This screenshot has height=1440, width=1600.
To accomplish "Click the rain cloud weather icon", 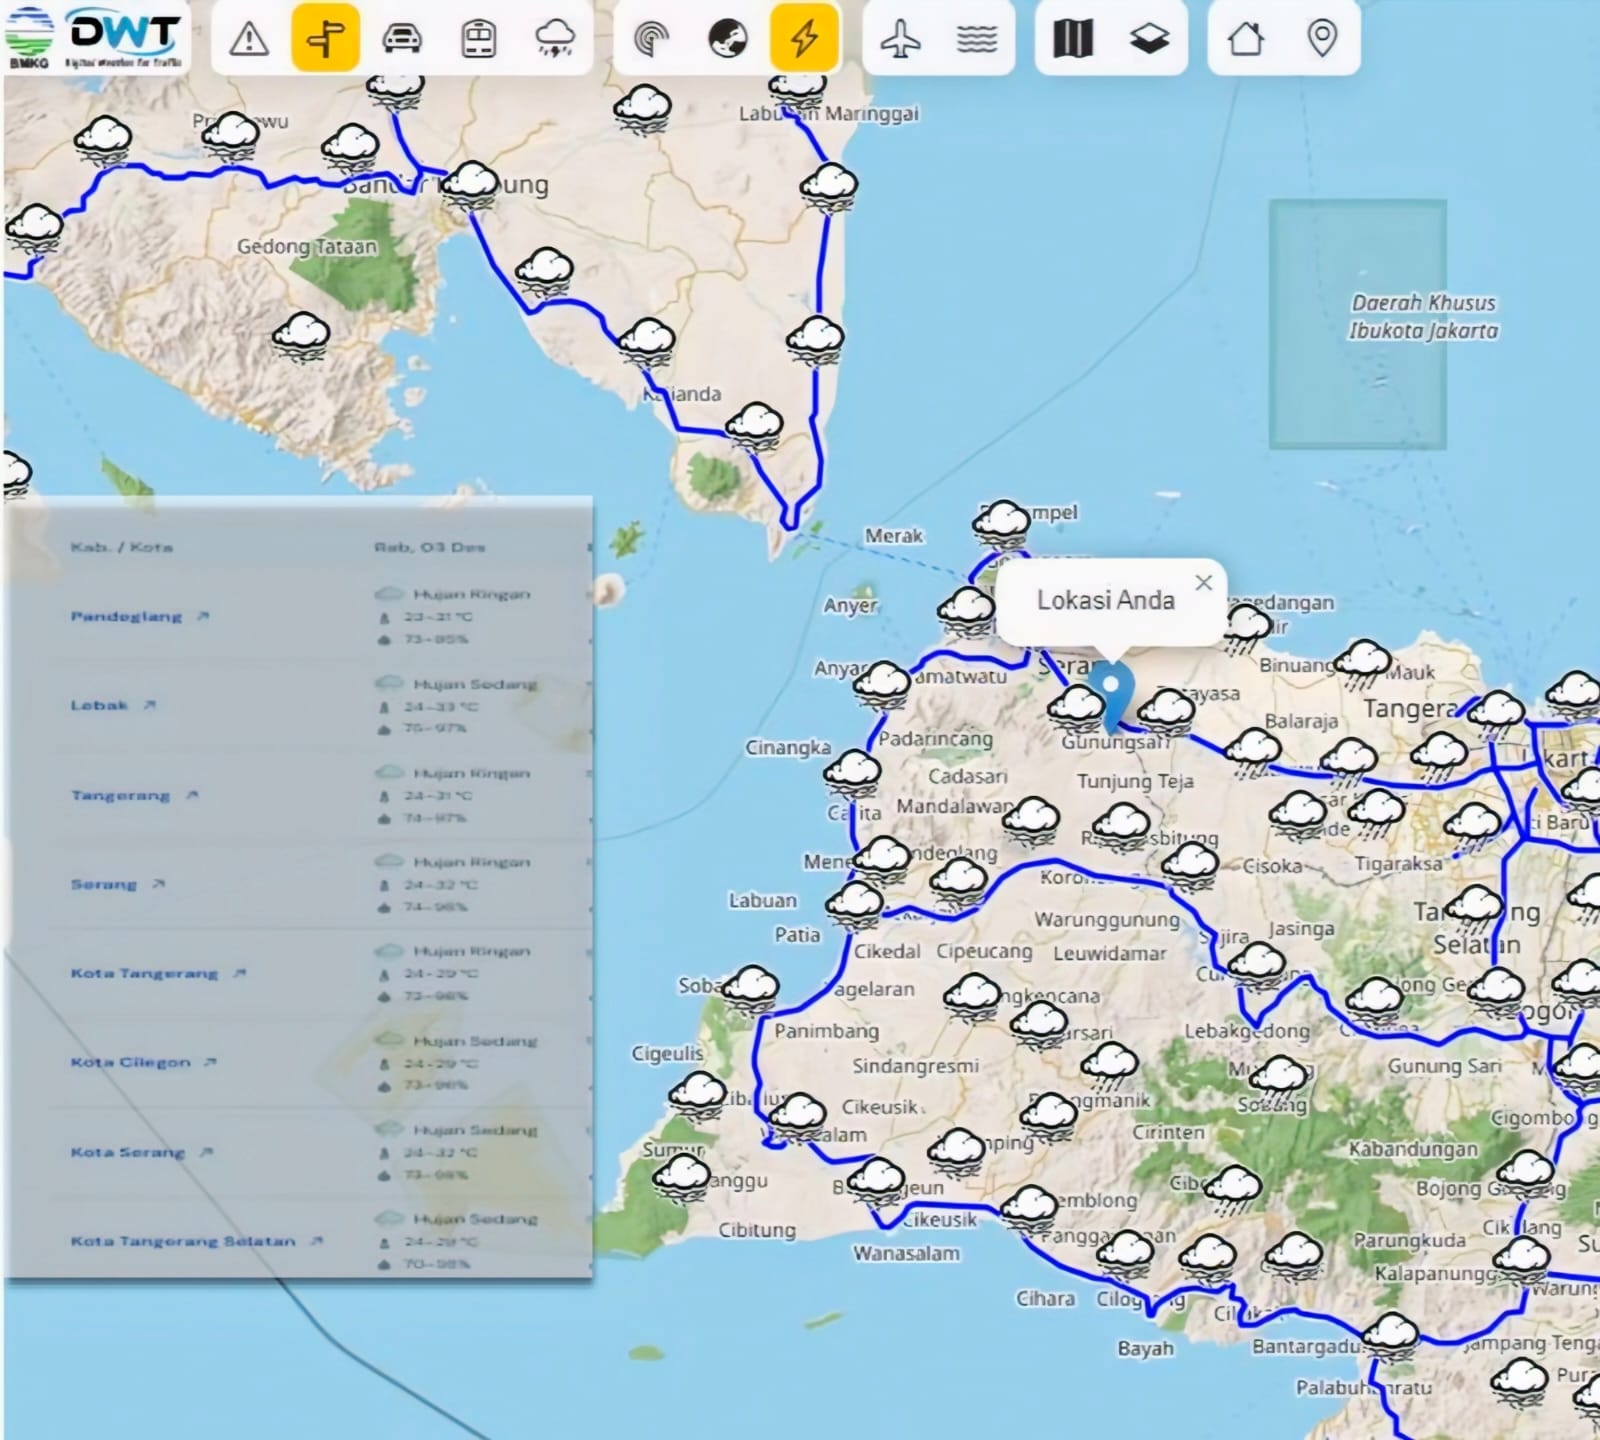I will click(x=555, y=39).
